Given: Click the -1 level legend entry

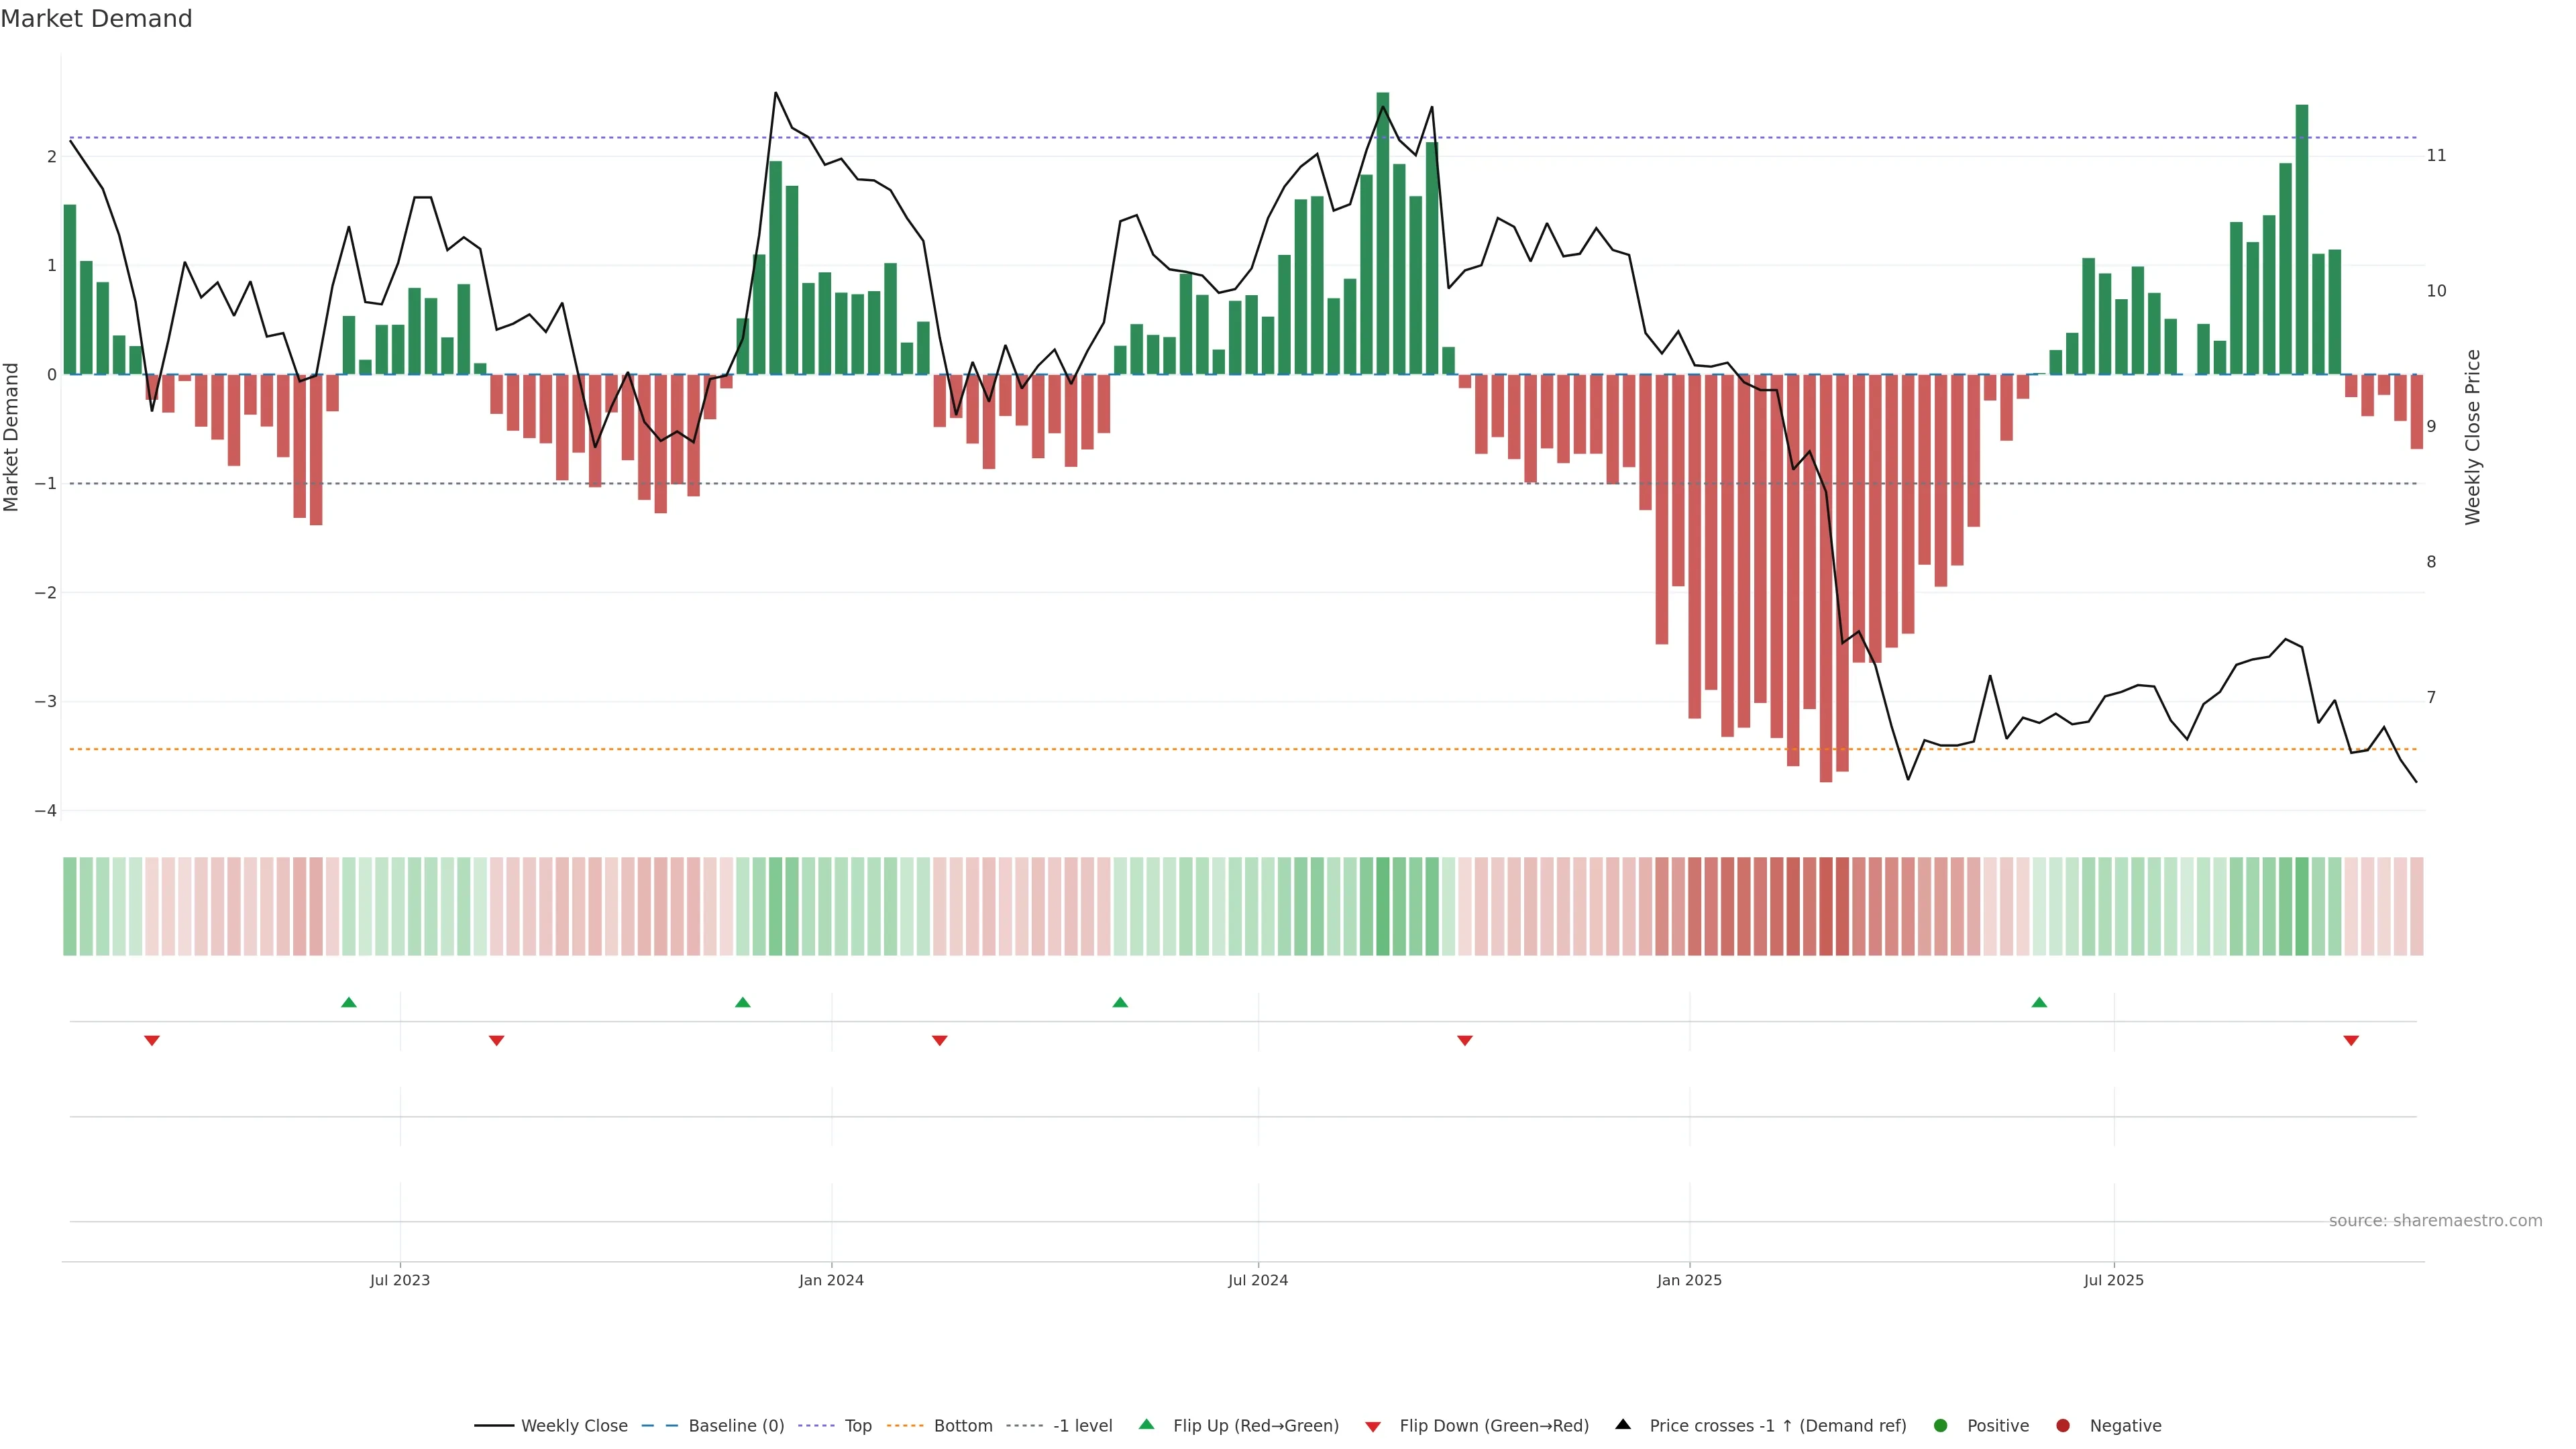Looking at the screenshot, I should (1082, 1425).
